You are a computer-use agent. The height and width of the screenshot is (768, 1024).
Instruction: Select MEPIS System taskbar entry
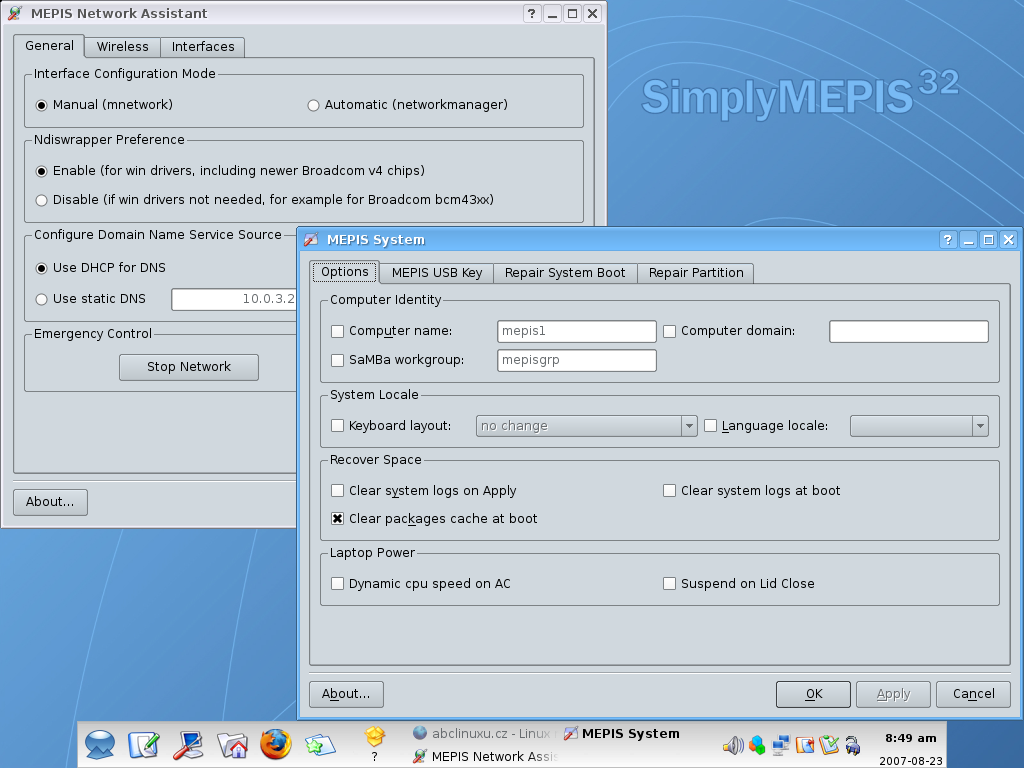pos(622,733)
